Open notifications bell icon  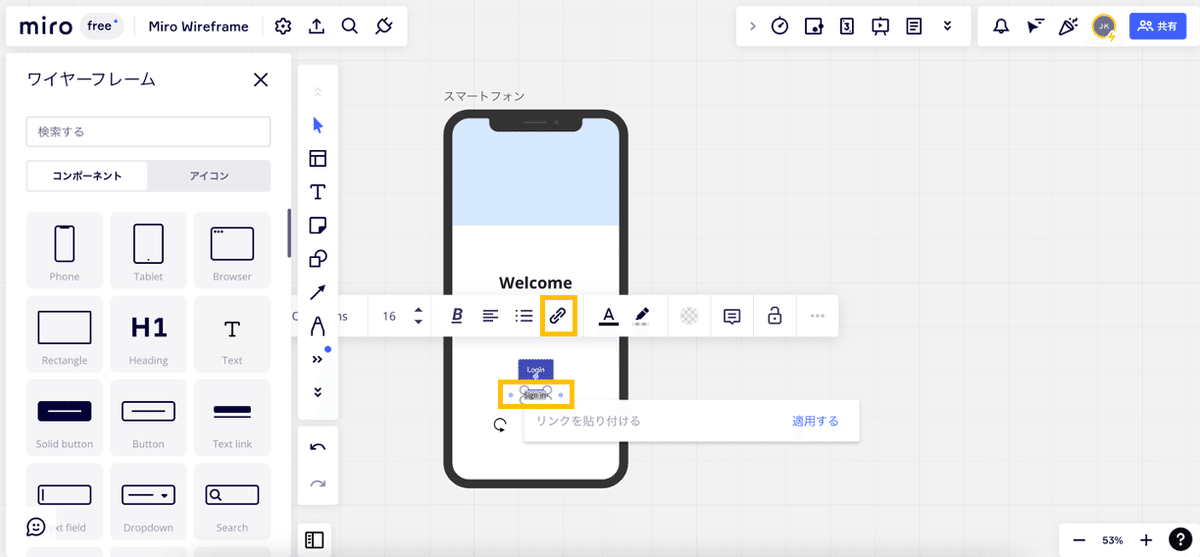(1001, 27)
